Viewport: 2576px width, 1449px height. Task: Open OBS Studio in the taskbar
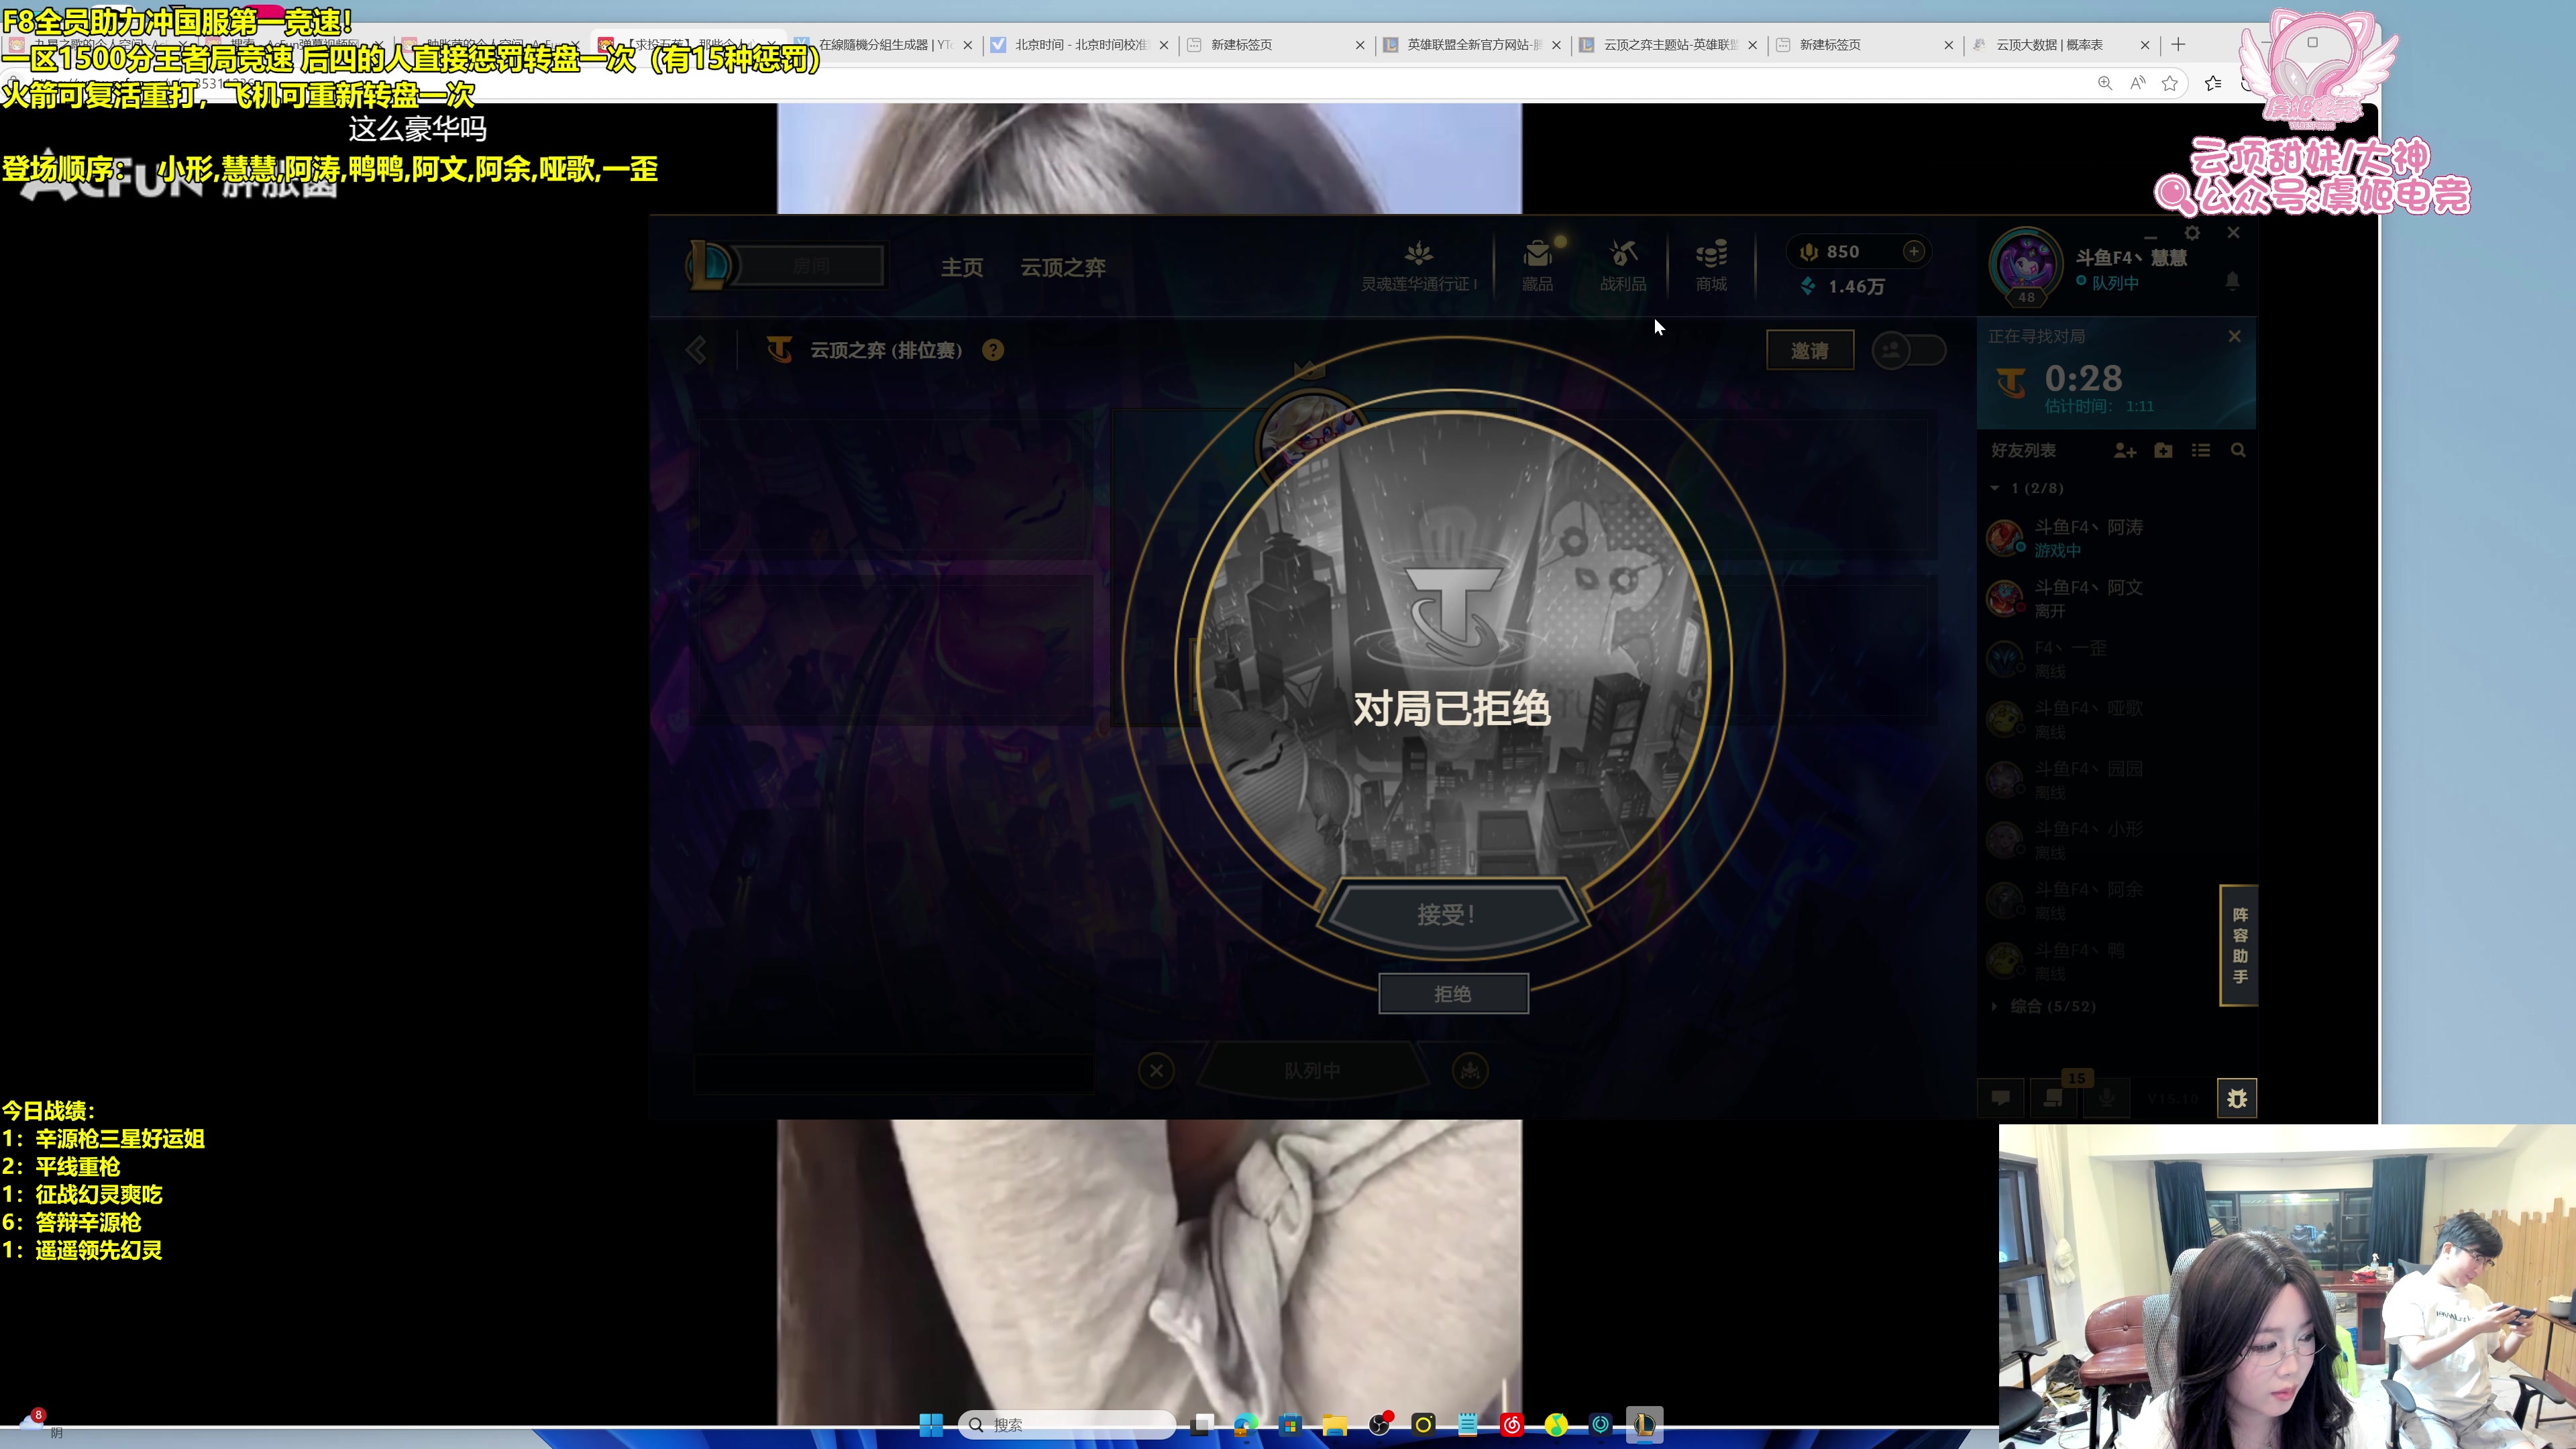coord(1379,1425)
